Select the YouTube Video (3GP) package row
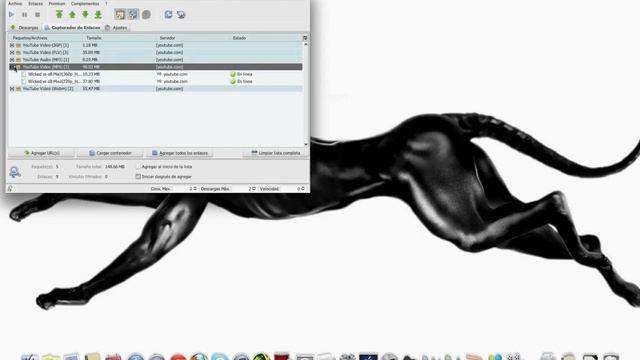Viewport: 640px width, 360px height. point(156,45)
